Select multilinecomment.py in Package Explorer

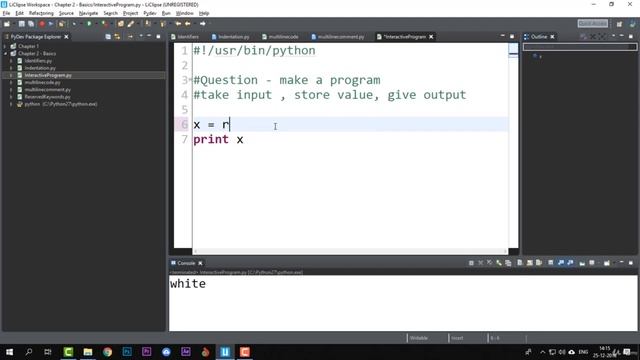47,90
